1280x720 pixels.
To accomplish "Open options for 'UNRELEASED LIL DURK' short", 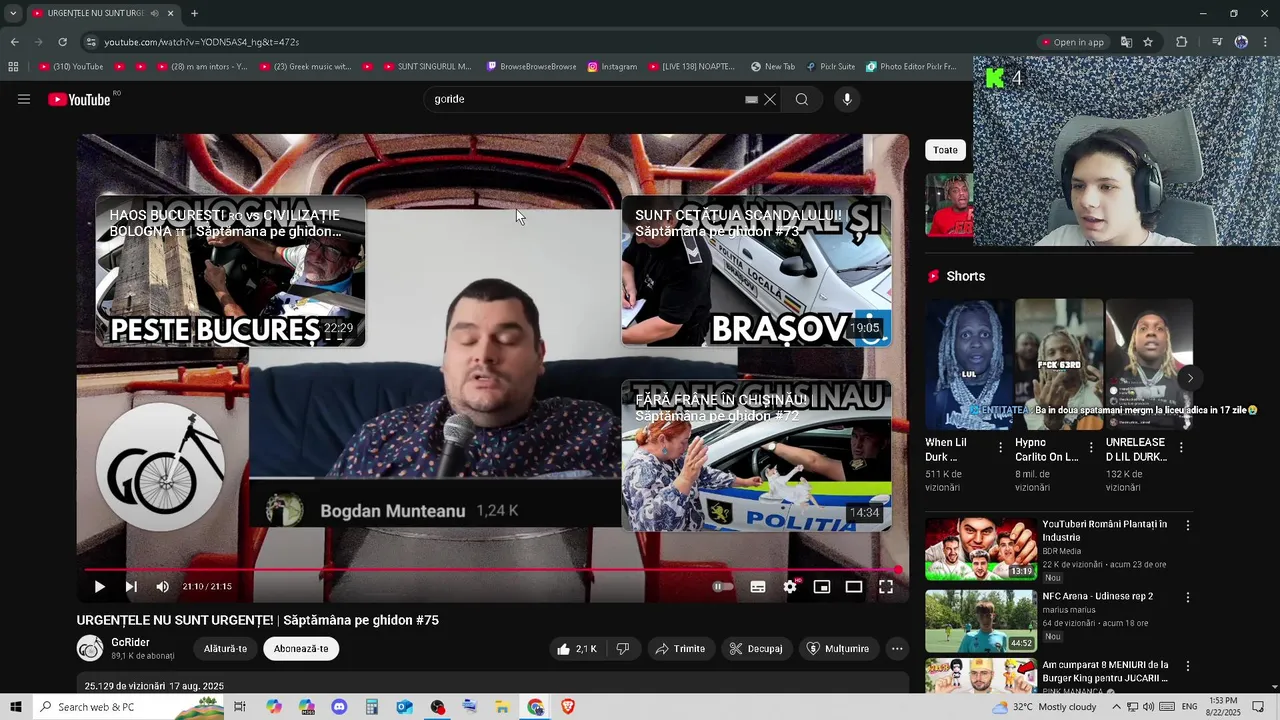I will coord(1181,448).
